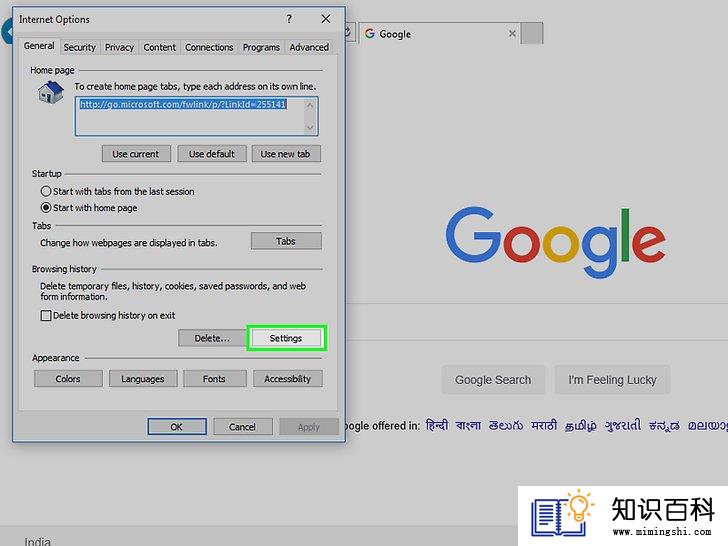Open the Advanced tab

coord(309,47)
